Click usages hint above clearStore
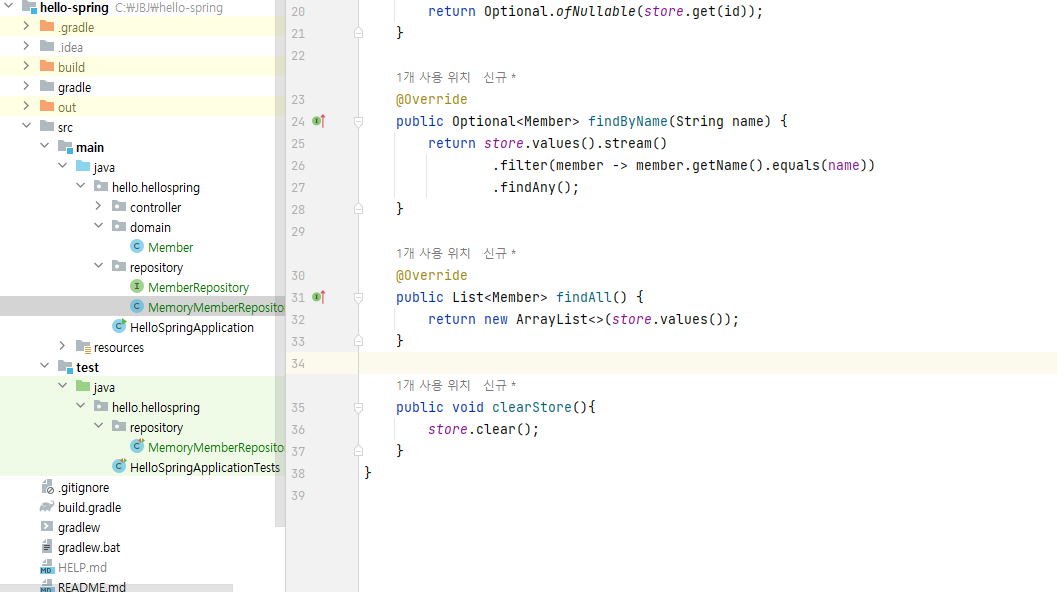Image resolution: width=1057 pixels, height=592 pixels. 433,386
